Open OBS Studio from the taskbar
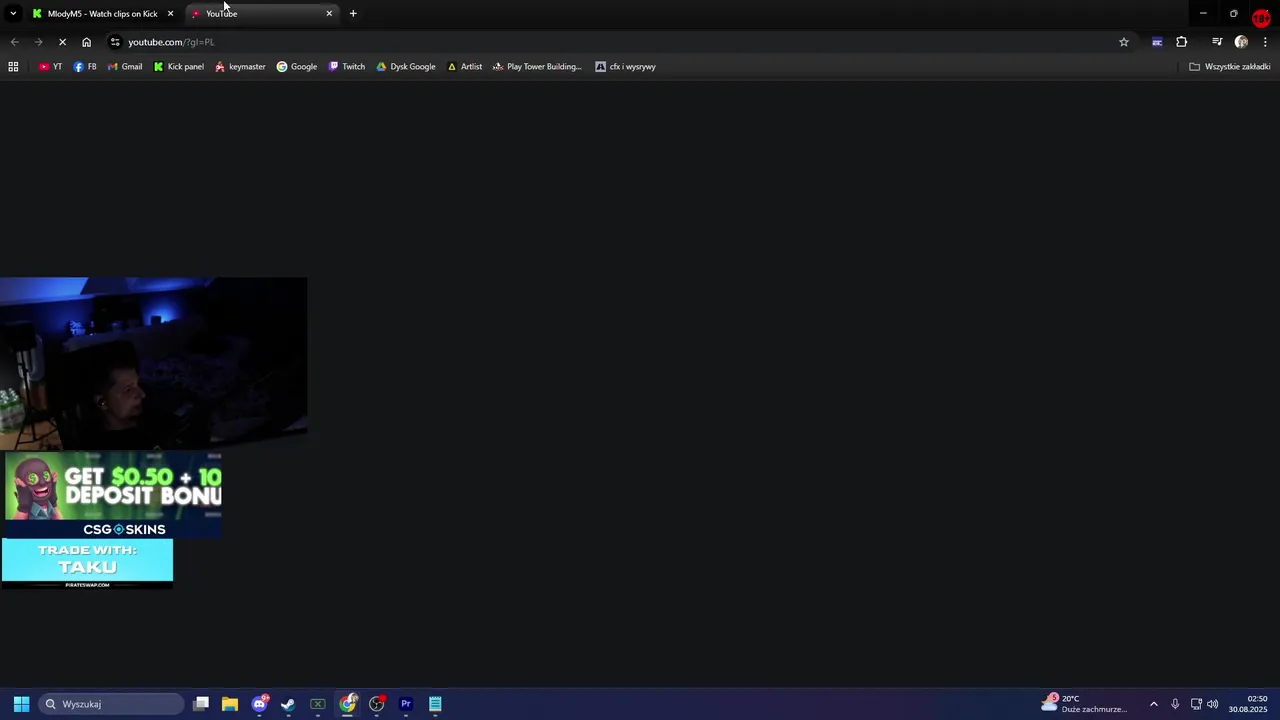 tap(377, 704)
